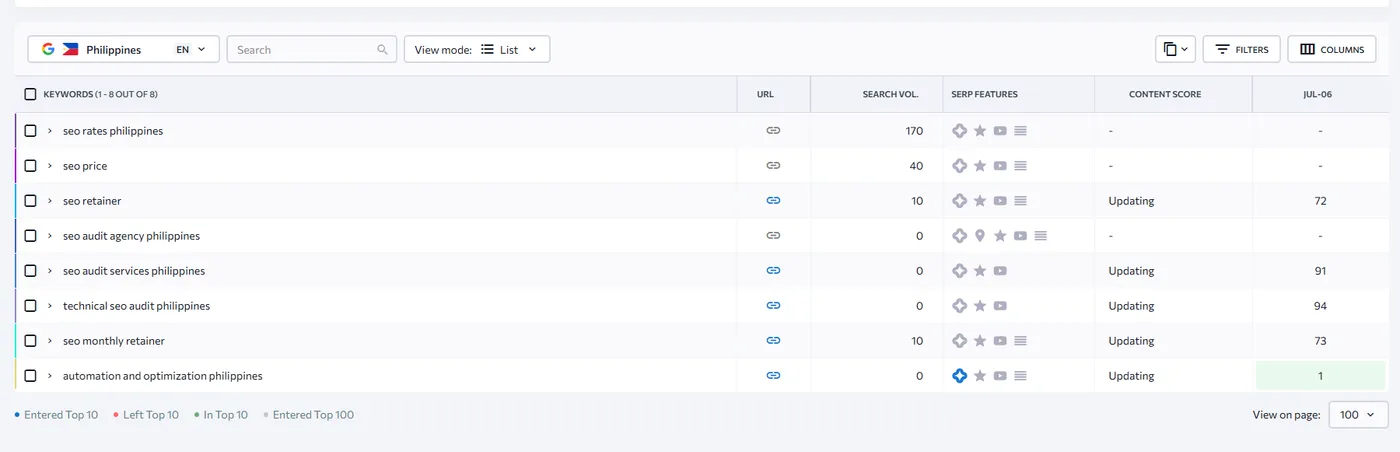Sort by Keywords column header
The width and height of the screenshot is (1400, 452).
(x=100, y=94)
